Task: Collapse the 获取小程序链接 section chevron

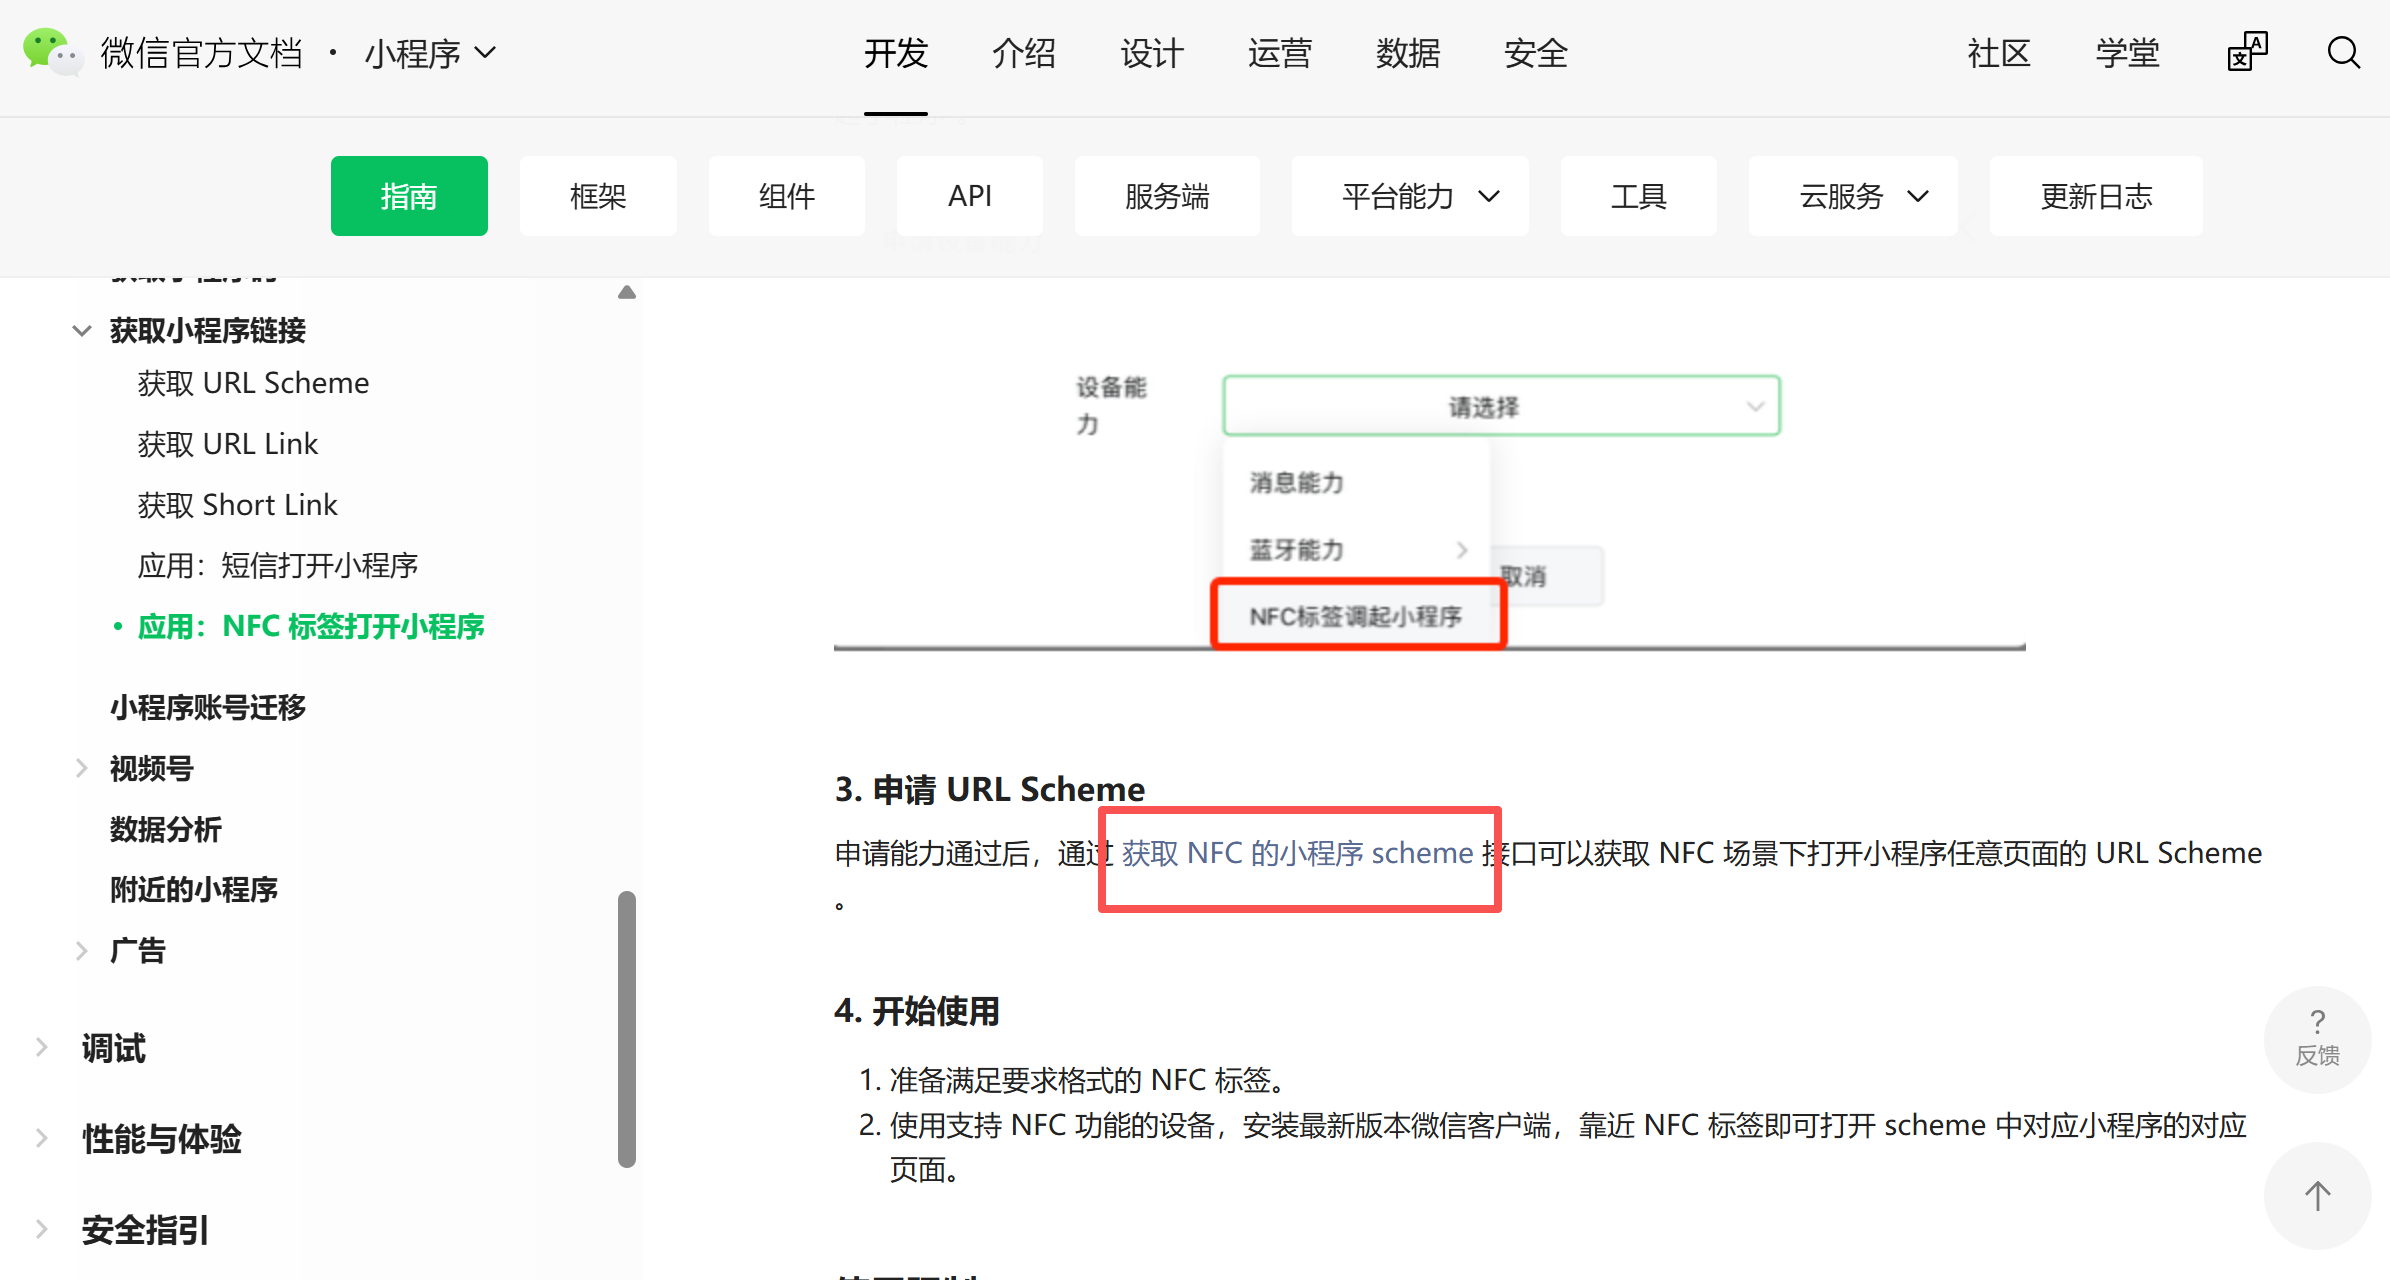Action: pyautogui.click(x=82, y=331)
